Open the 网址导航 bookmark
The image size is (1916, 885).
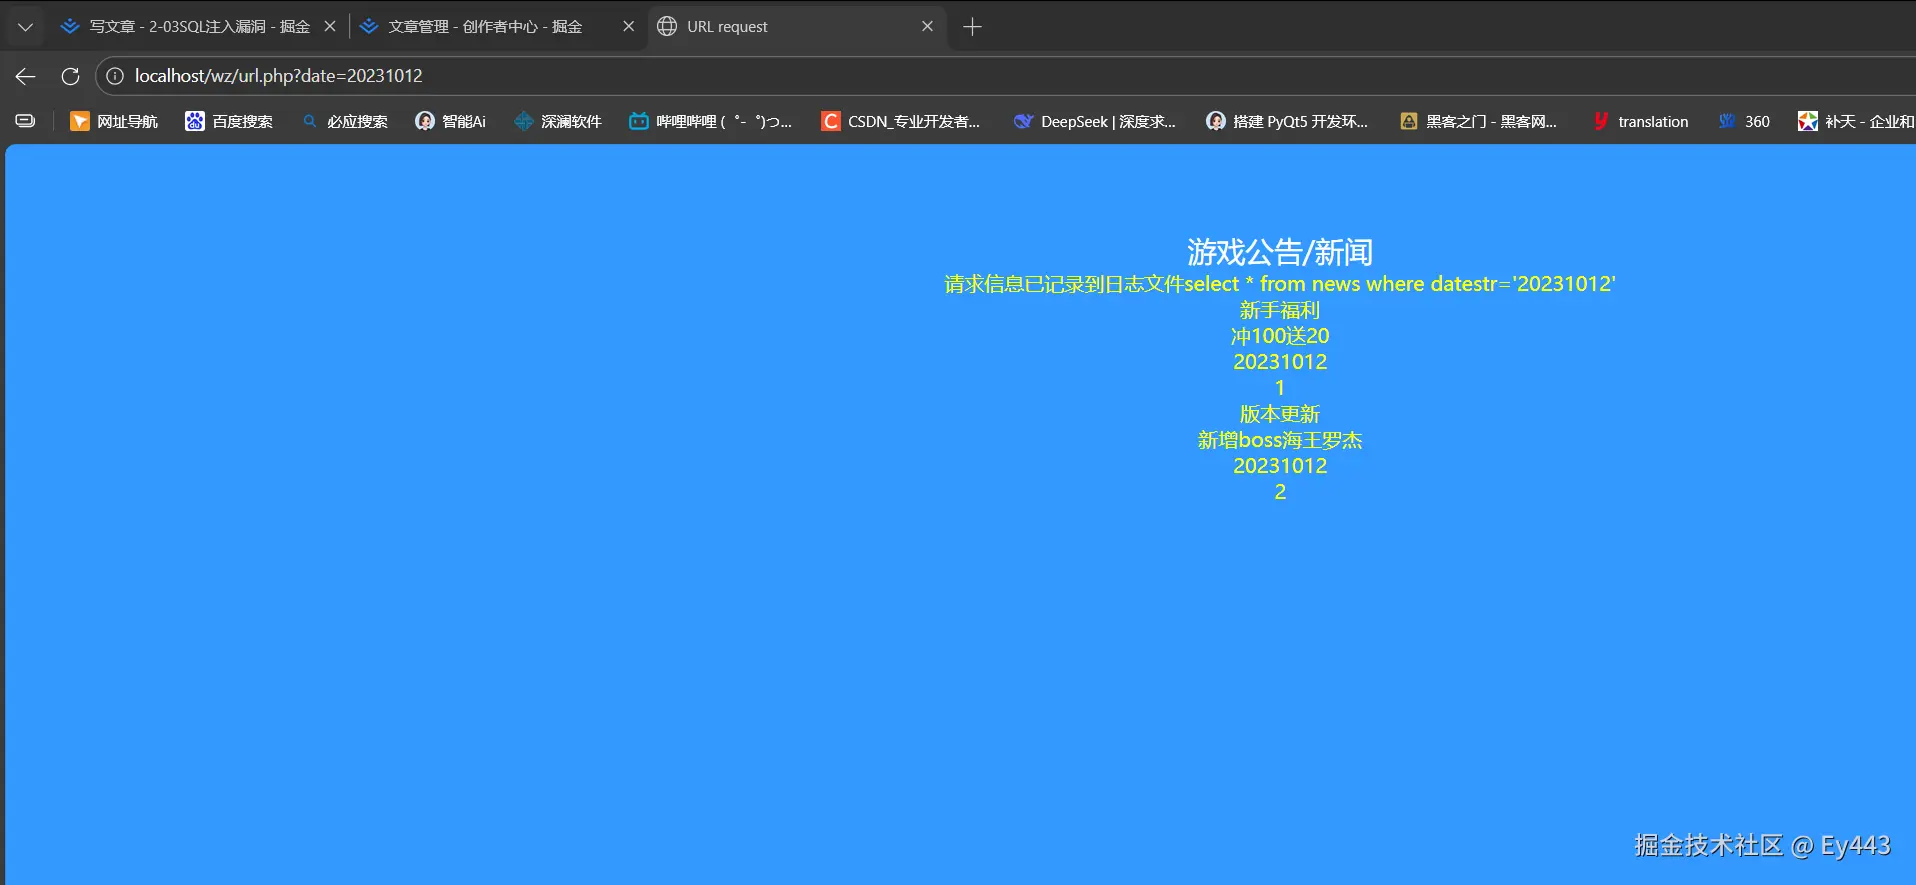click(x=114, y=121)
